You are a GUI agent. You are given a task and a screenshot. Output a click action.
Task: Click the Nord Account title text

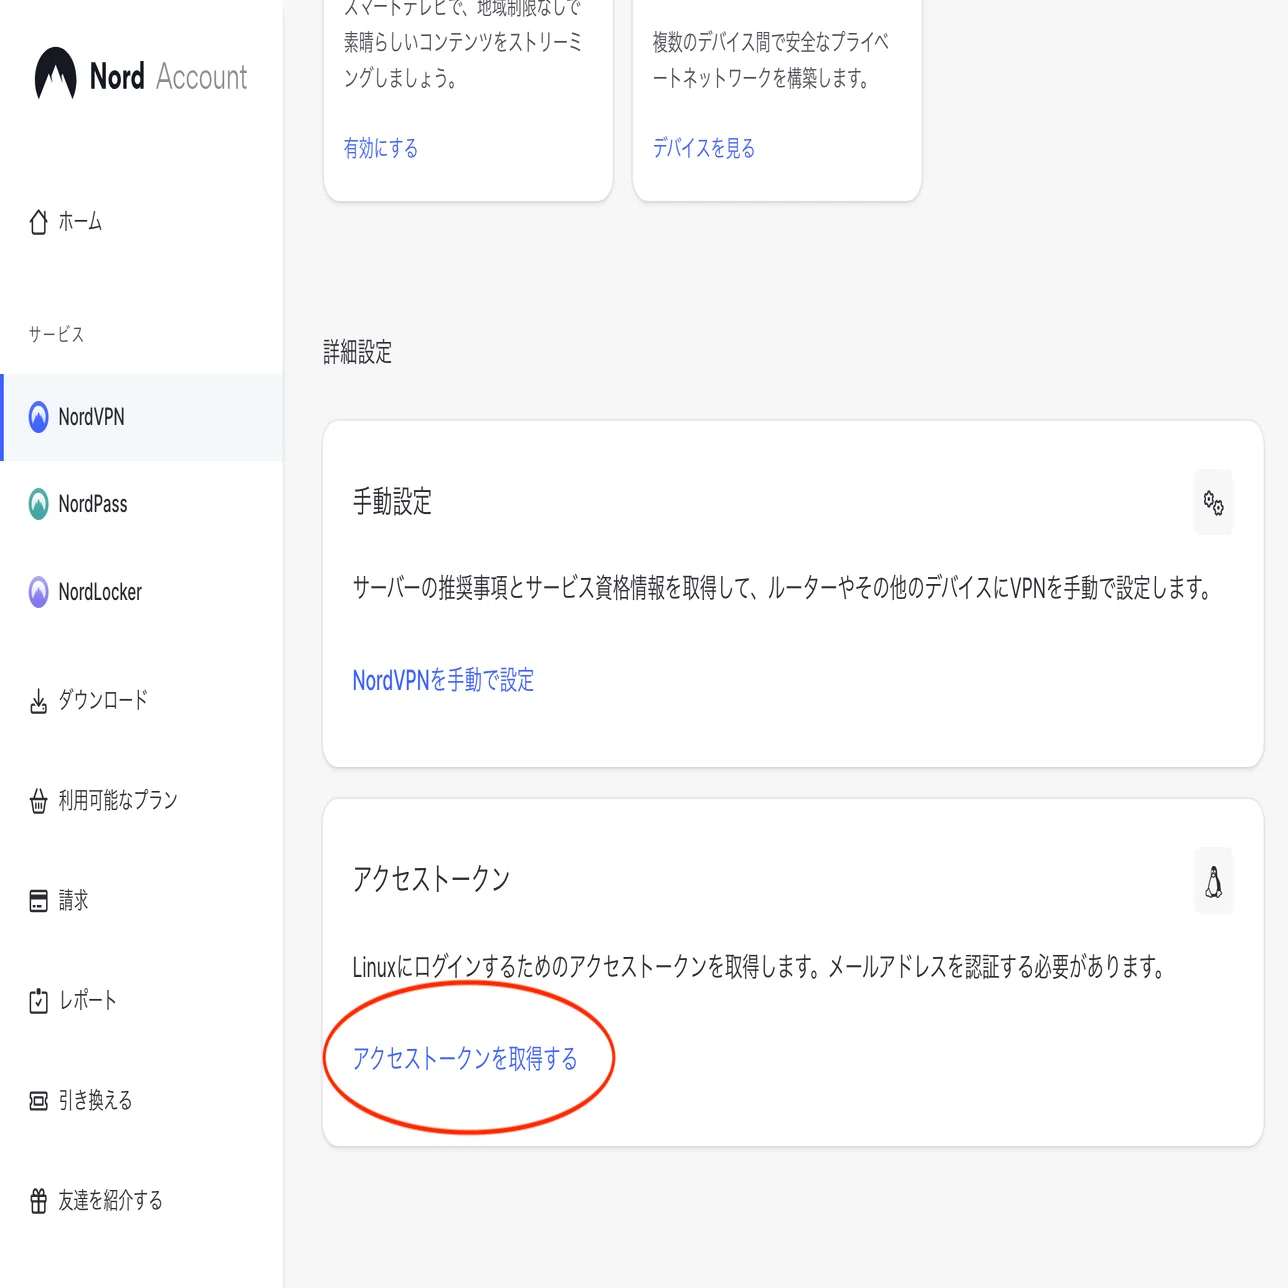pyautogui.click(x=168, y=76)
